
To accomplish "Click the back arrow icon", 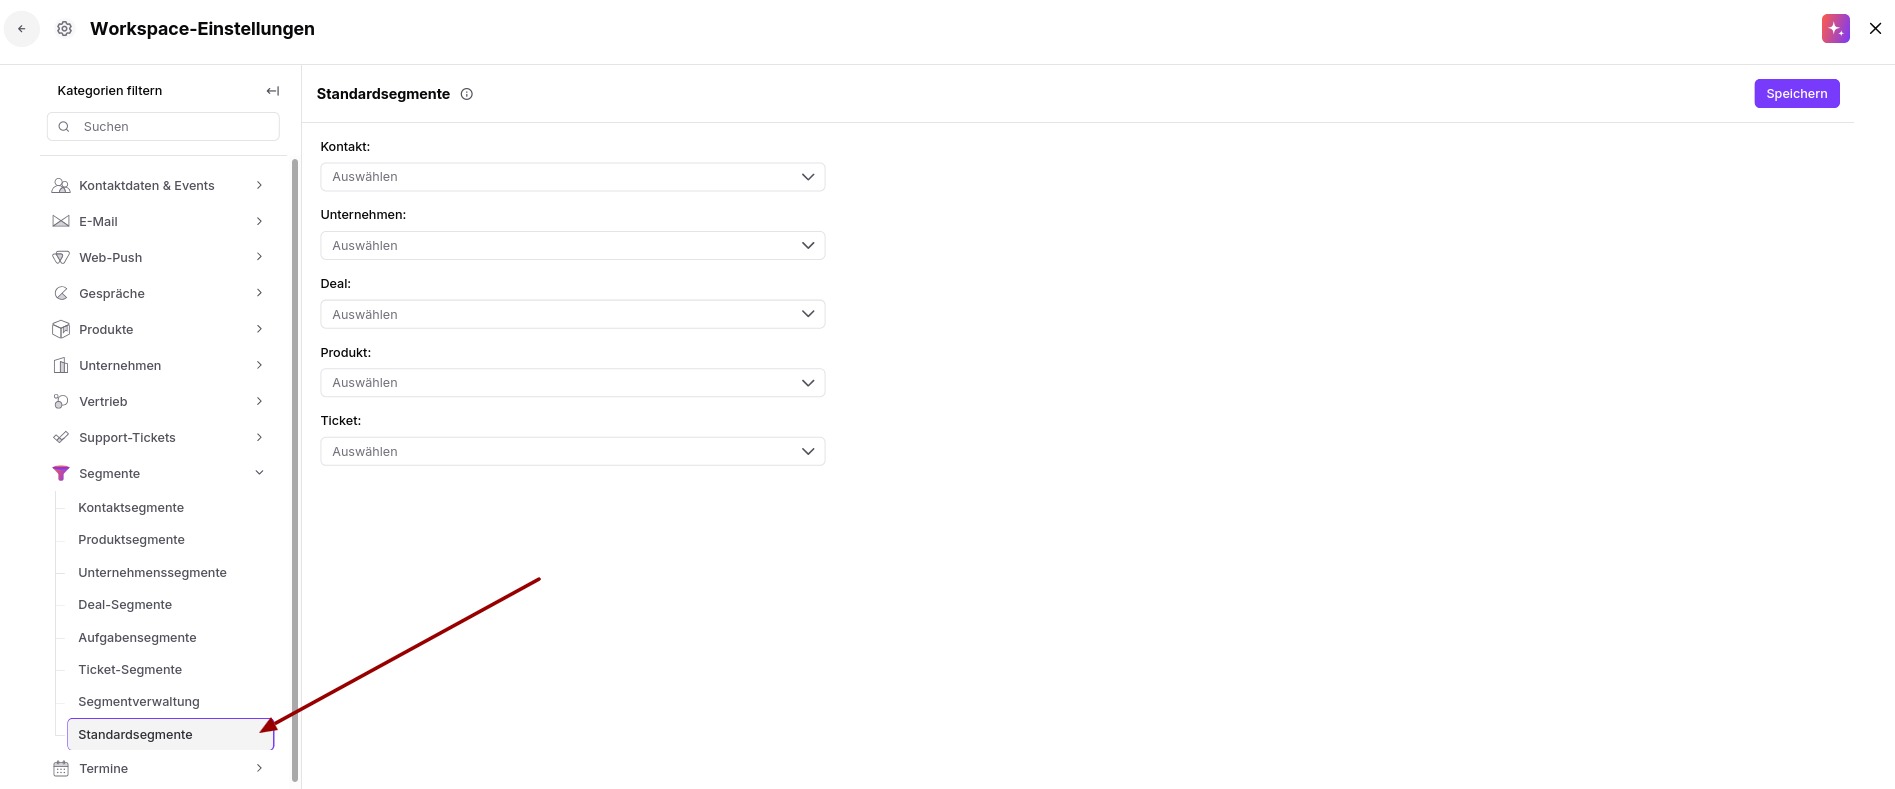I will click(x=22, y=29).
